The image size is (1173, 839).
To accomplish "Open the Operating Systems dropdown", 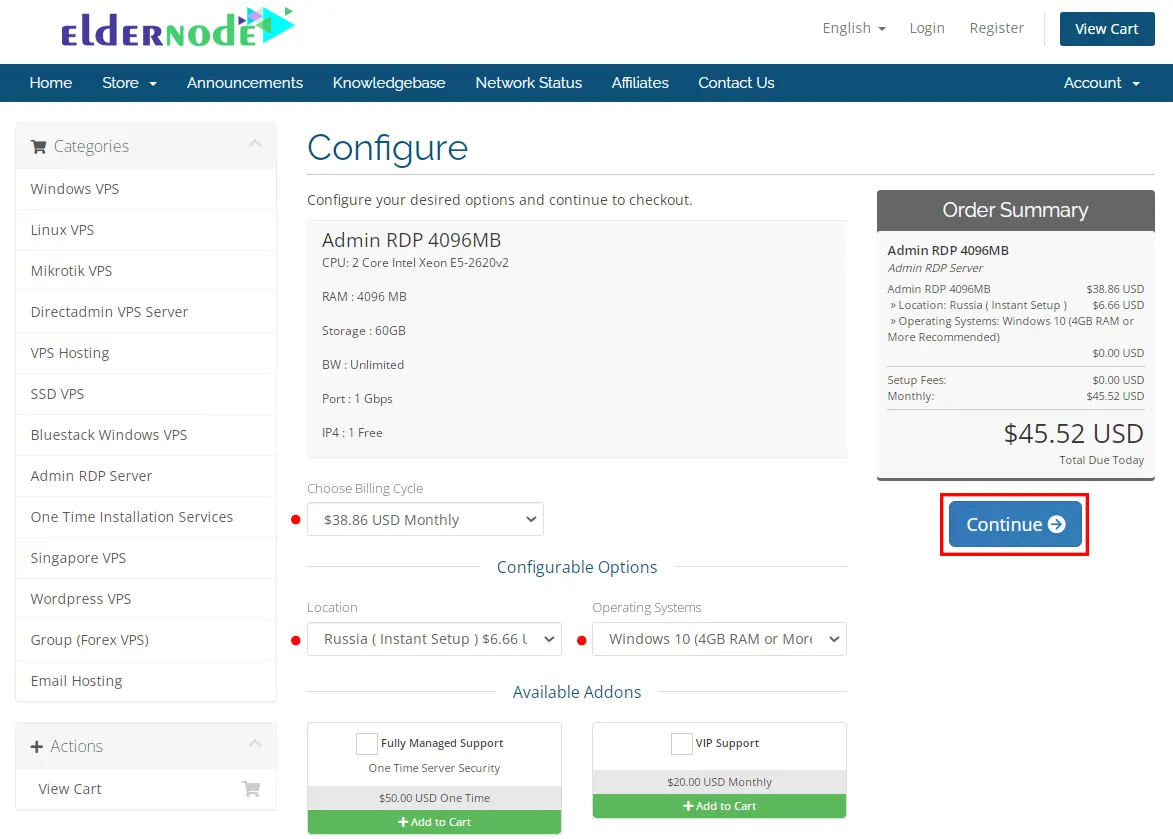I will pos(719,639).
